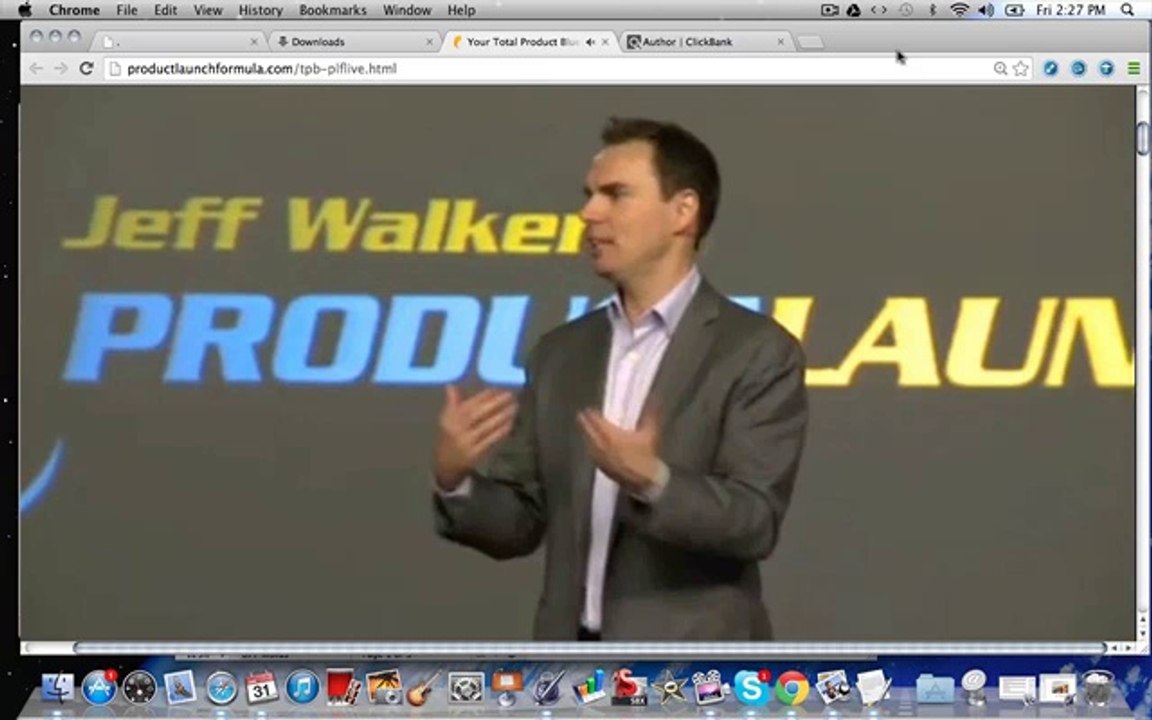The height and width of the screenshot is (720, 1152).
Task: Bookmark this page with the star icon
Action: pyautogui.click(x=1020, y=68)
